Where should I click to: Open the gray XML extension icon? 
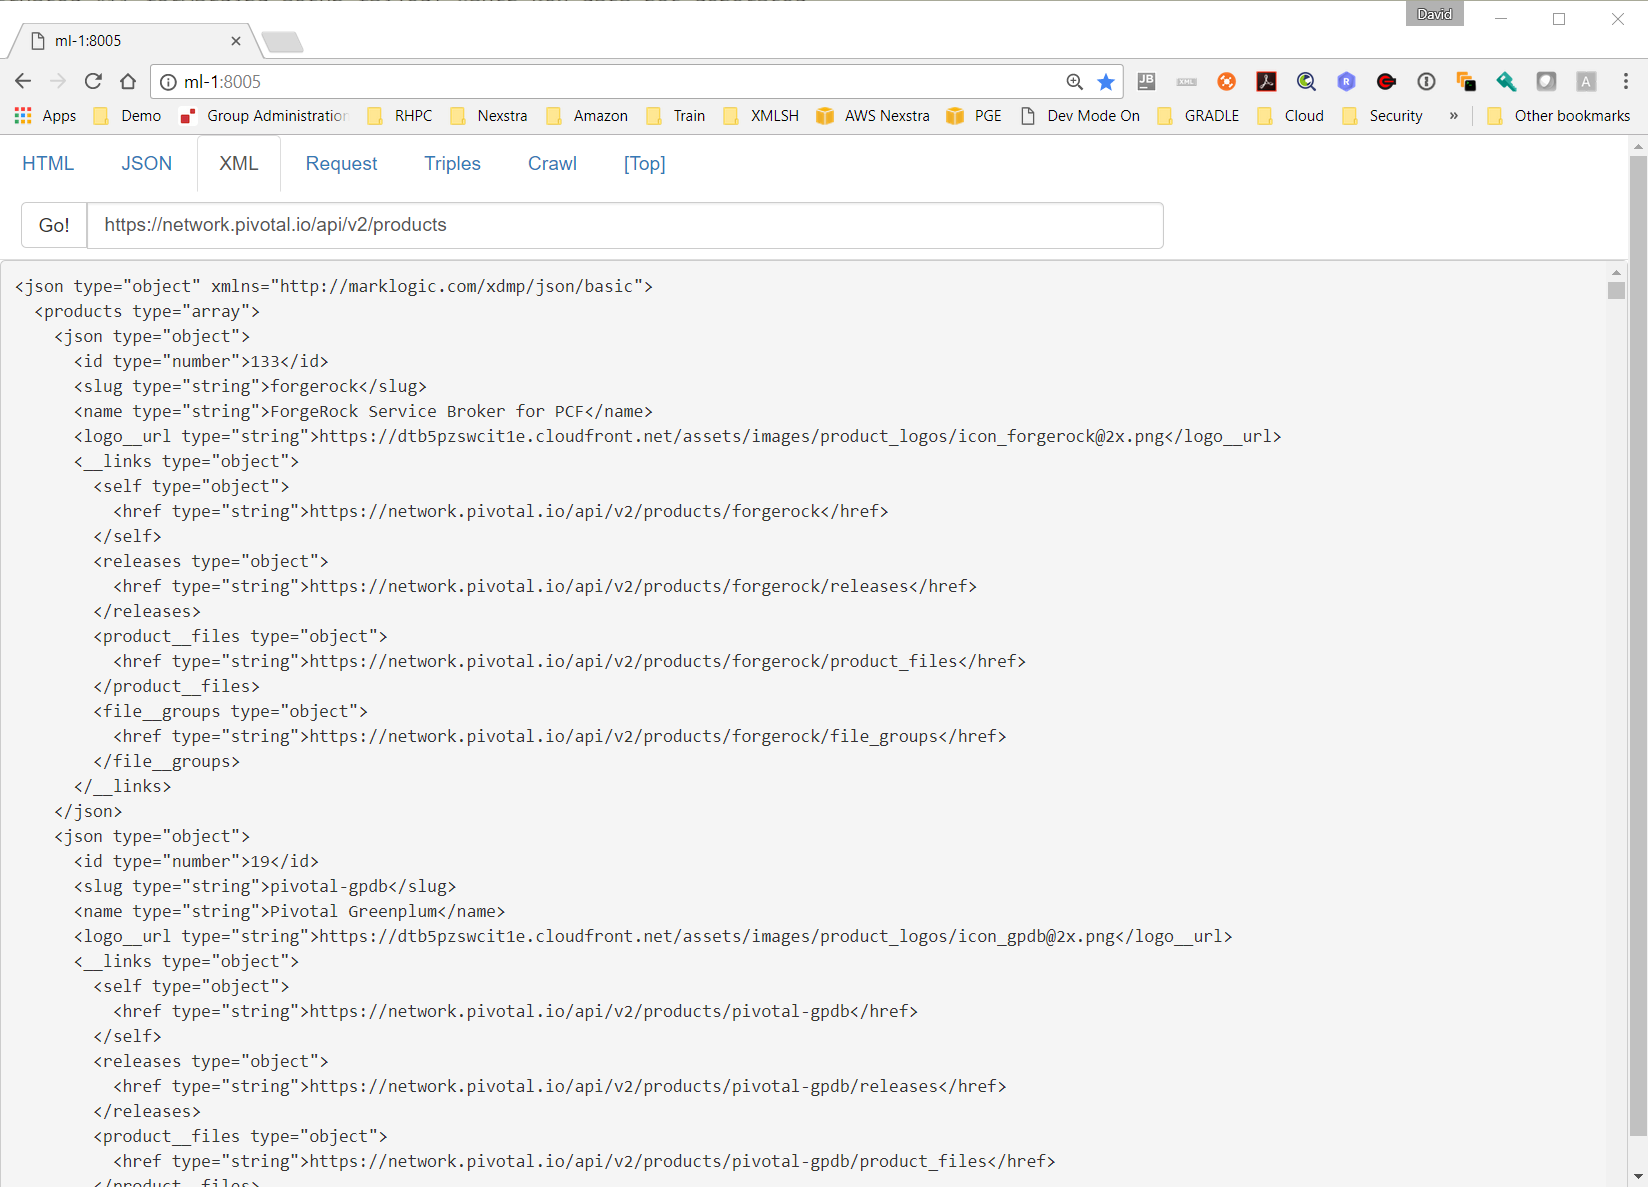click(x=1187, y=82)
